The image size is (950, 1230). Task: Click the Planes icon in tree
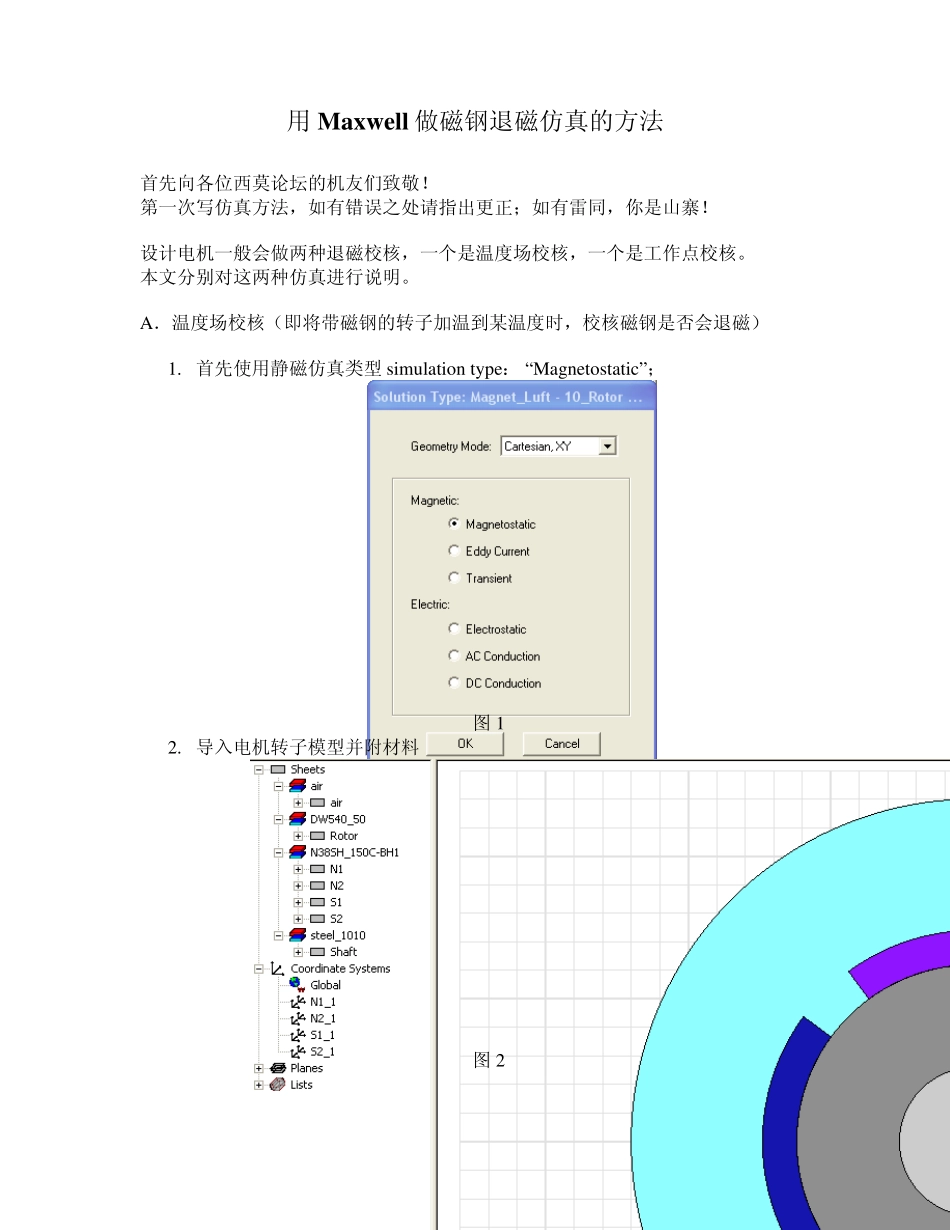point(277,1068)
